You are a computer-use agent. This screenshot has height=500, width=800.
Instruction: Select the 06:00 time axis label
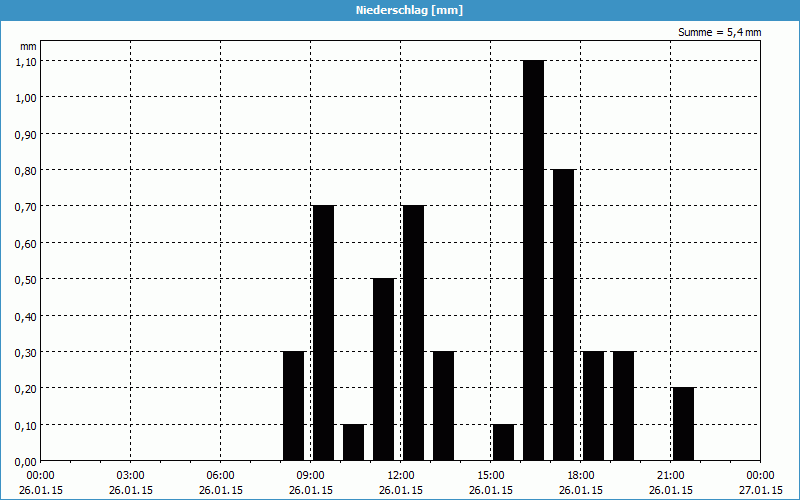(x=221, y=475)
